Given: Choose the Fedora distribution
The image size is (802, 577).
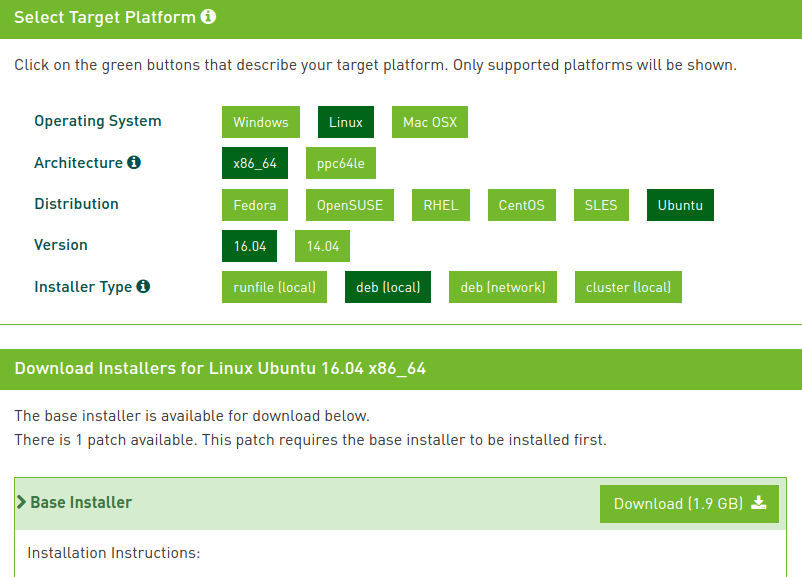Looking at the screenshot, I should point(255,205).
